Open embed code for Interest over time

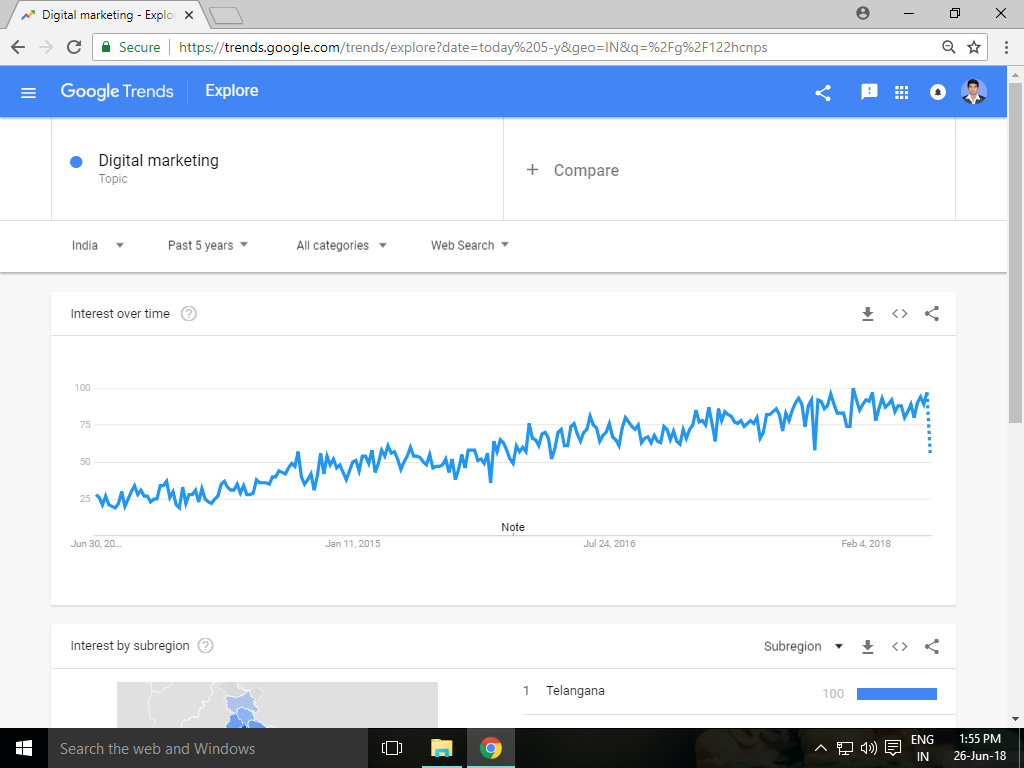(x=900, y=314)
